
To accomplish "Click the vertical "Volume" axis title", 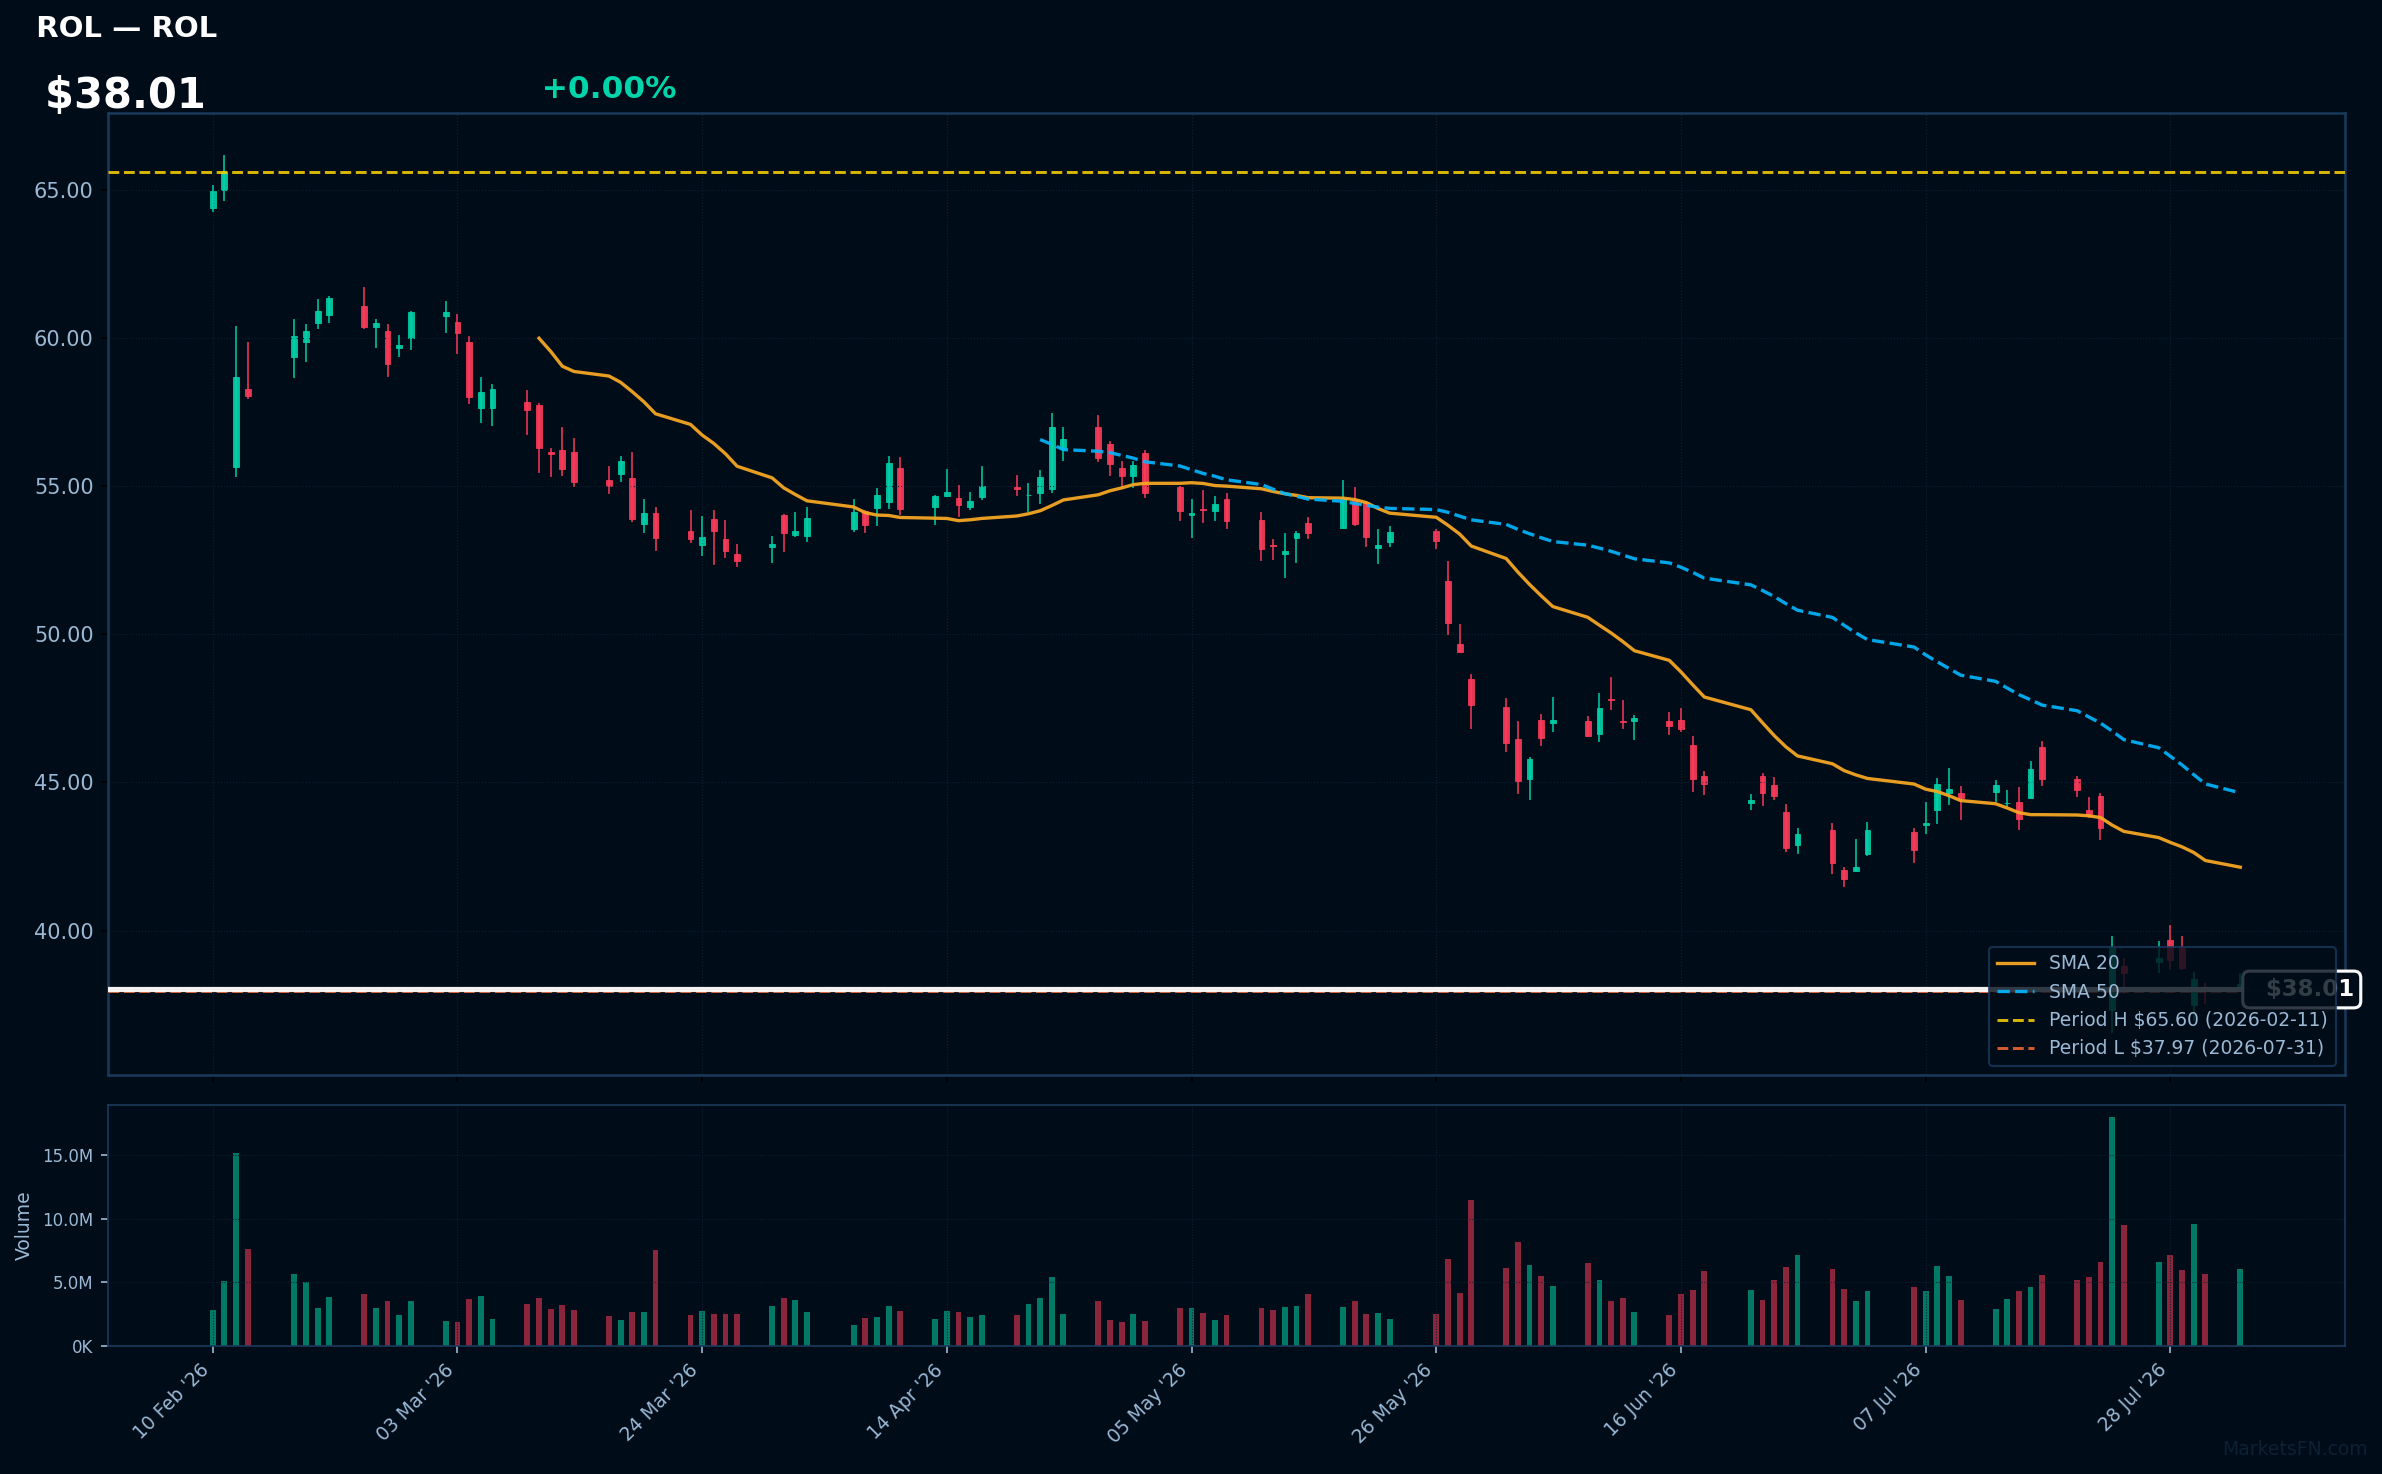I will (23, 1226).
